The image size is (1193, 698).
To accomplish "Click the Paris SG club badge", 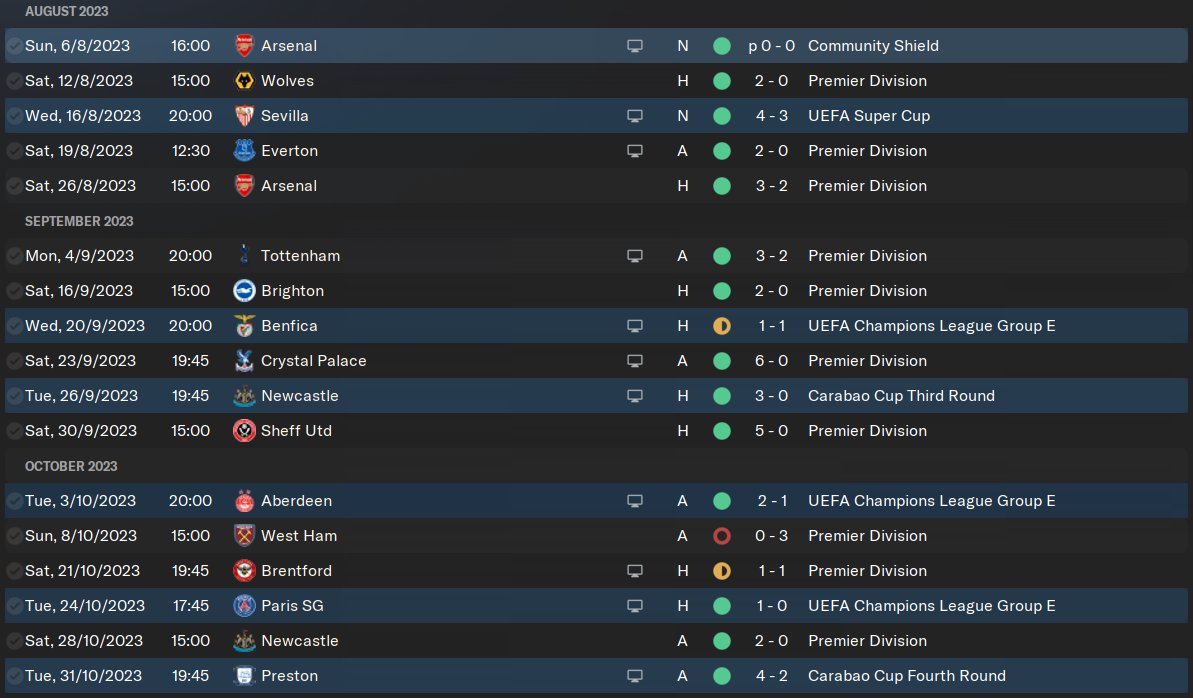I will [244, 606].
